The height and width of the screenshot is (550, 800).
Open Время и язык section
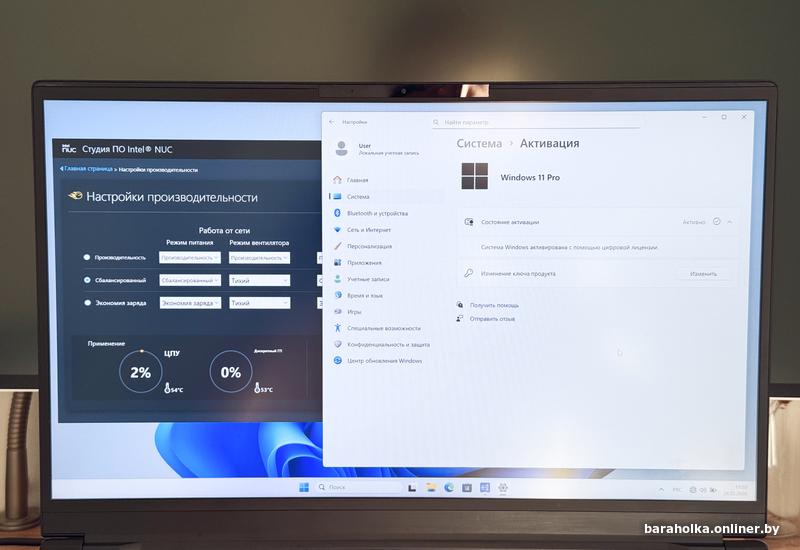click(387, 295)
